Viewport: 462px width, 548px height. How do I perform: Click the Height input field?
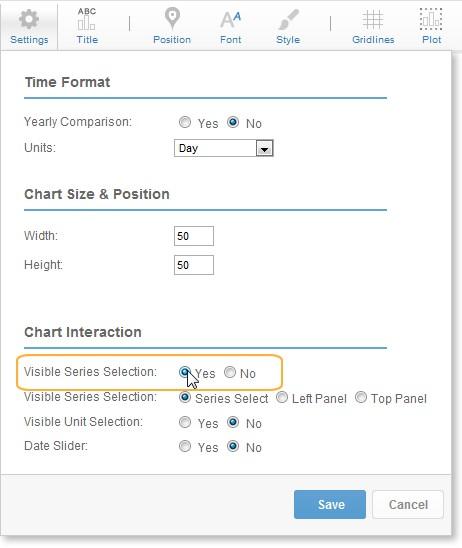pos(194,265)
